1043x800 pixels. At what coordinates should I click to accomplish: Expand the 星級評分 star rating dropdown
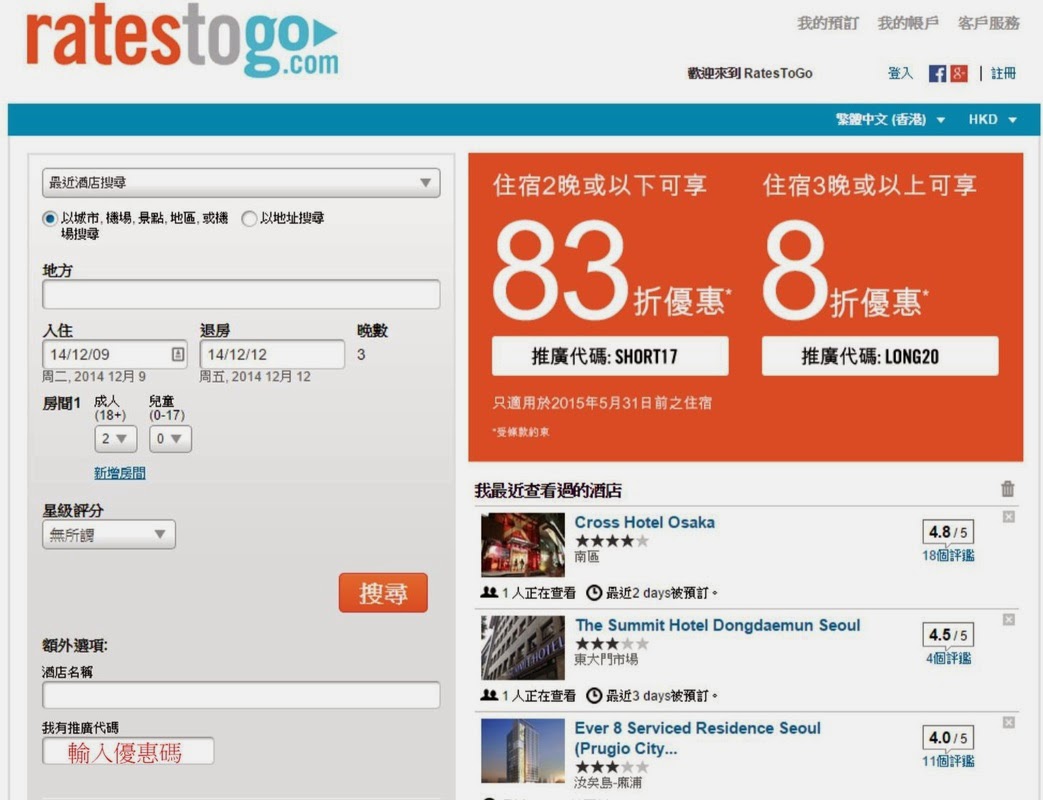(x=108, y=535)
